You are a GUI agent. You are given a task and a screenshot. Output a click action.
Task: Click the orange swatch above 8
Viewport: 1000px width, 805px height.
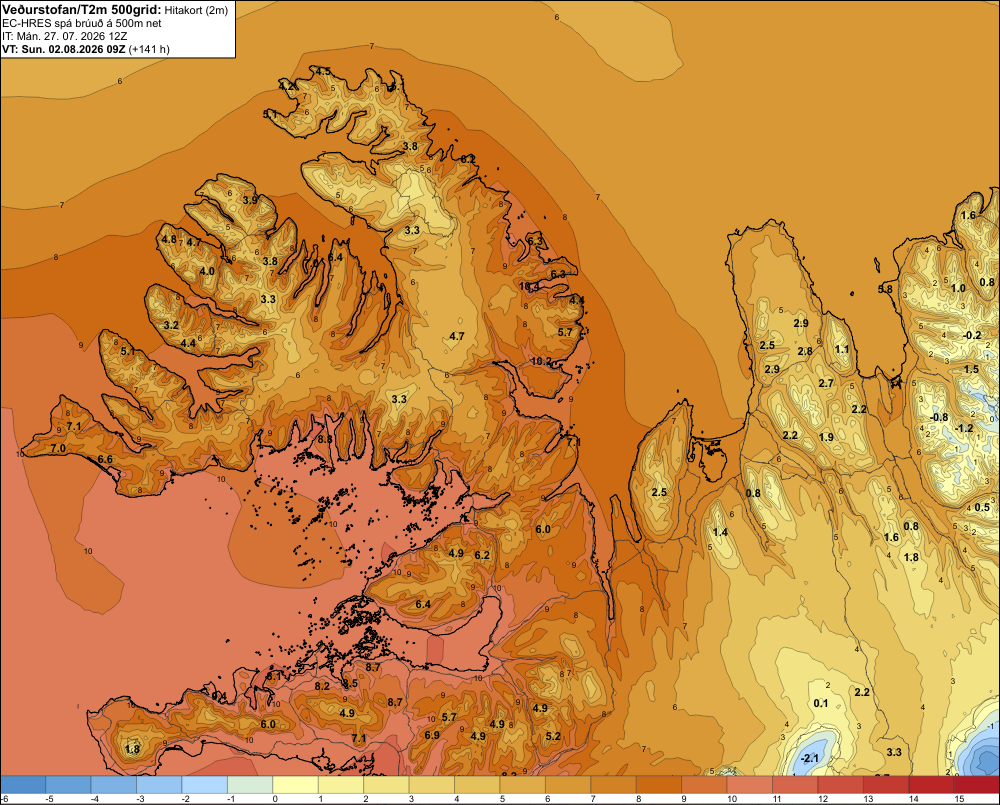point(659,784)
